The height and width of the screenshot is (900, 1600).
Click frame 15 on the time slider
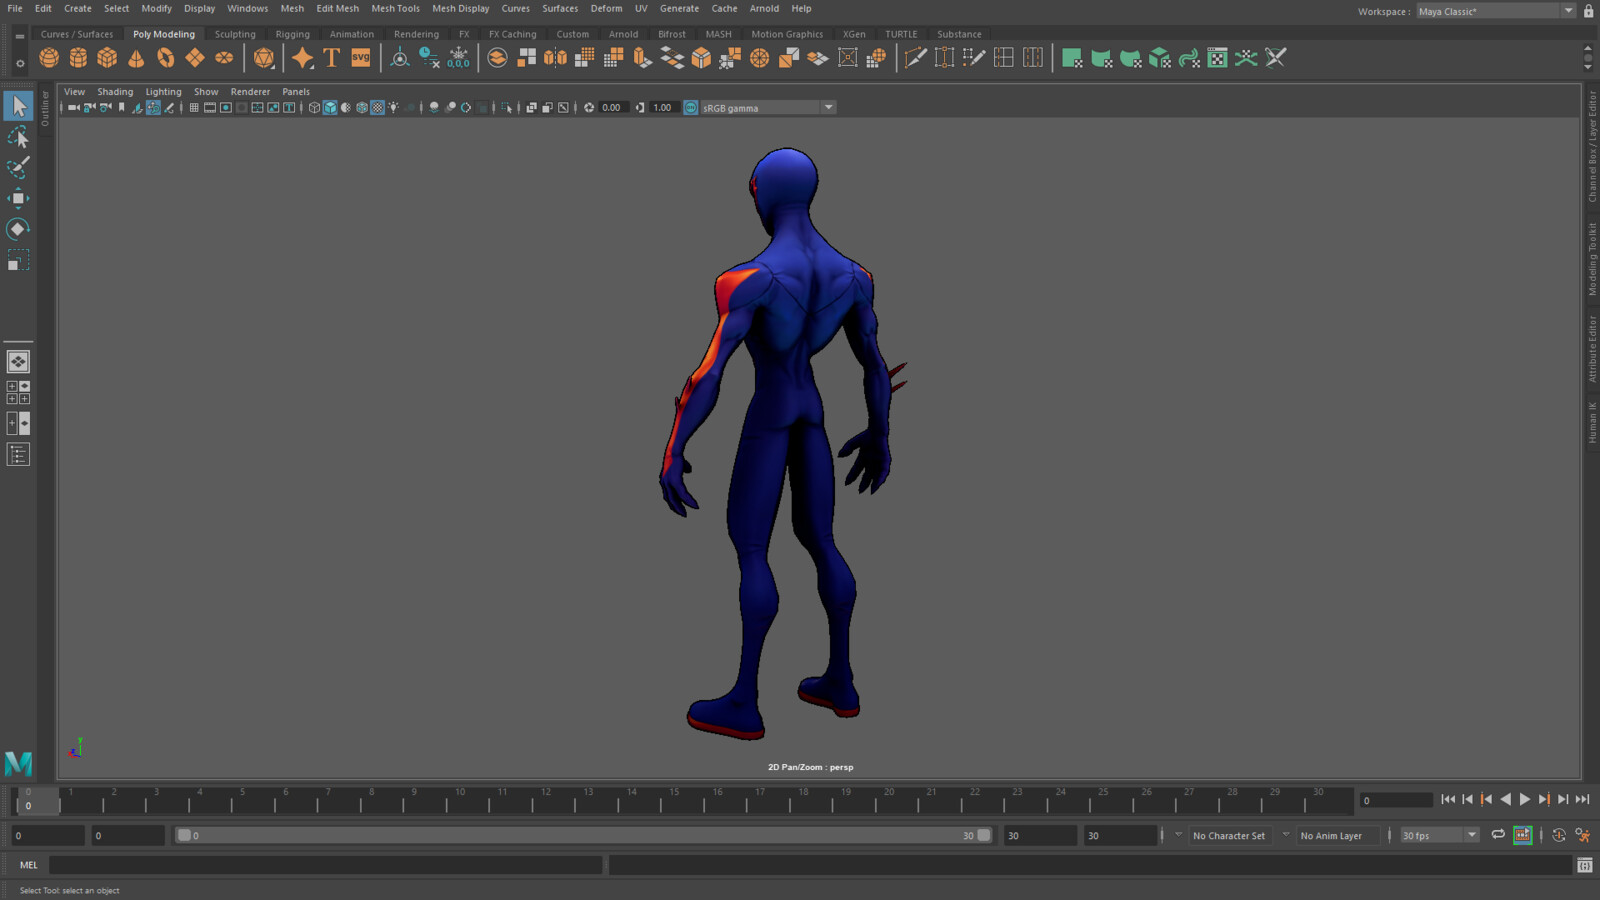pyautogui.click(x=672, y=800)
